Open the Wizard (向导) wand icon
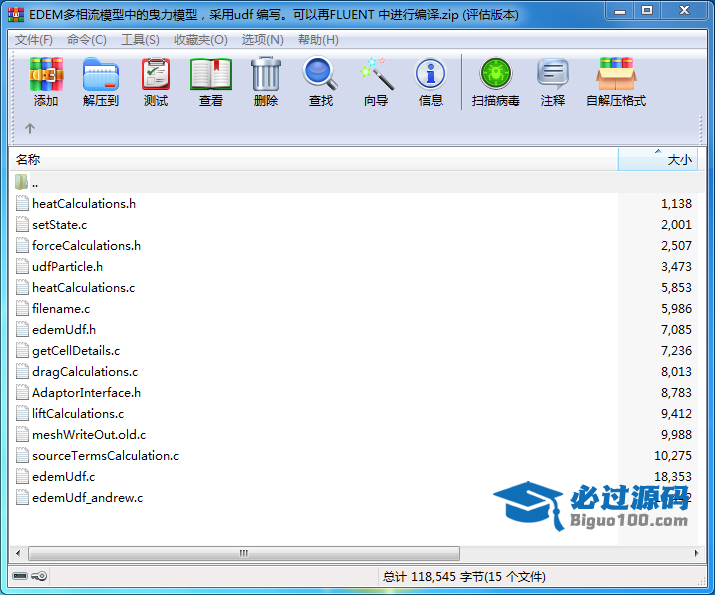The image size is (715, 595). pos(376,82)
